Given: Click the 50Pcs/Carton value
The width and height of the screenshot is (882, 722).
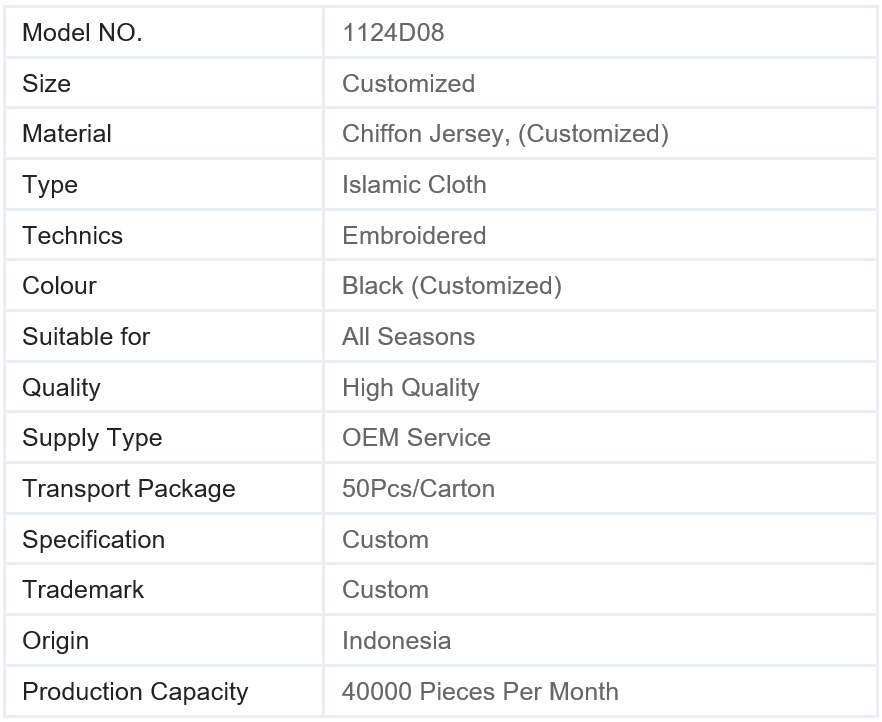Looking at the screenshot, I should click(x=418, y=489).
